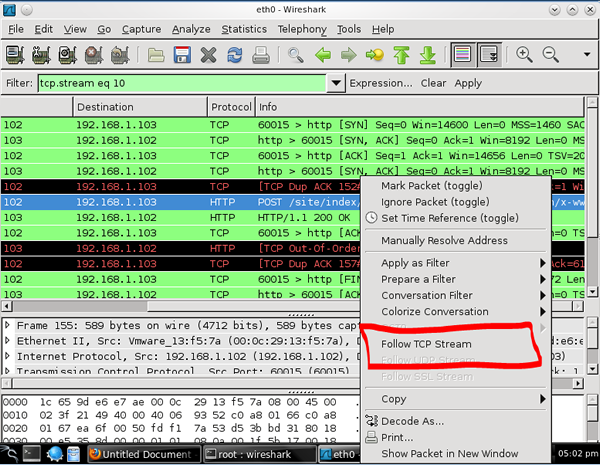Image resolution: width=600 pixels, height=465 pixels.
Task: Sort by Destination column header
Action: point(140,107)
